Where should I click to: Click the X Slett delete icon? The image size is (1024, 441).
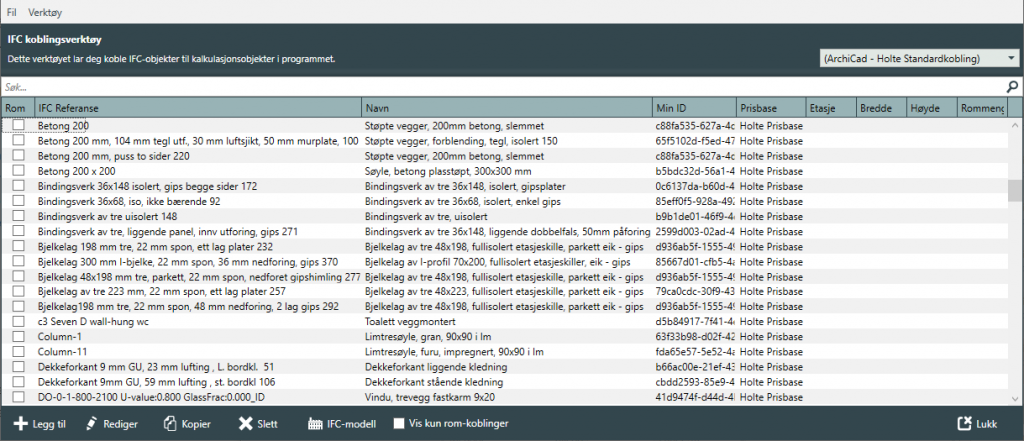[x=245, y=424]
